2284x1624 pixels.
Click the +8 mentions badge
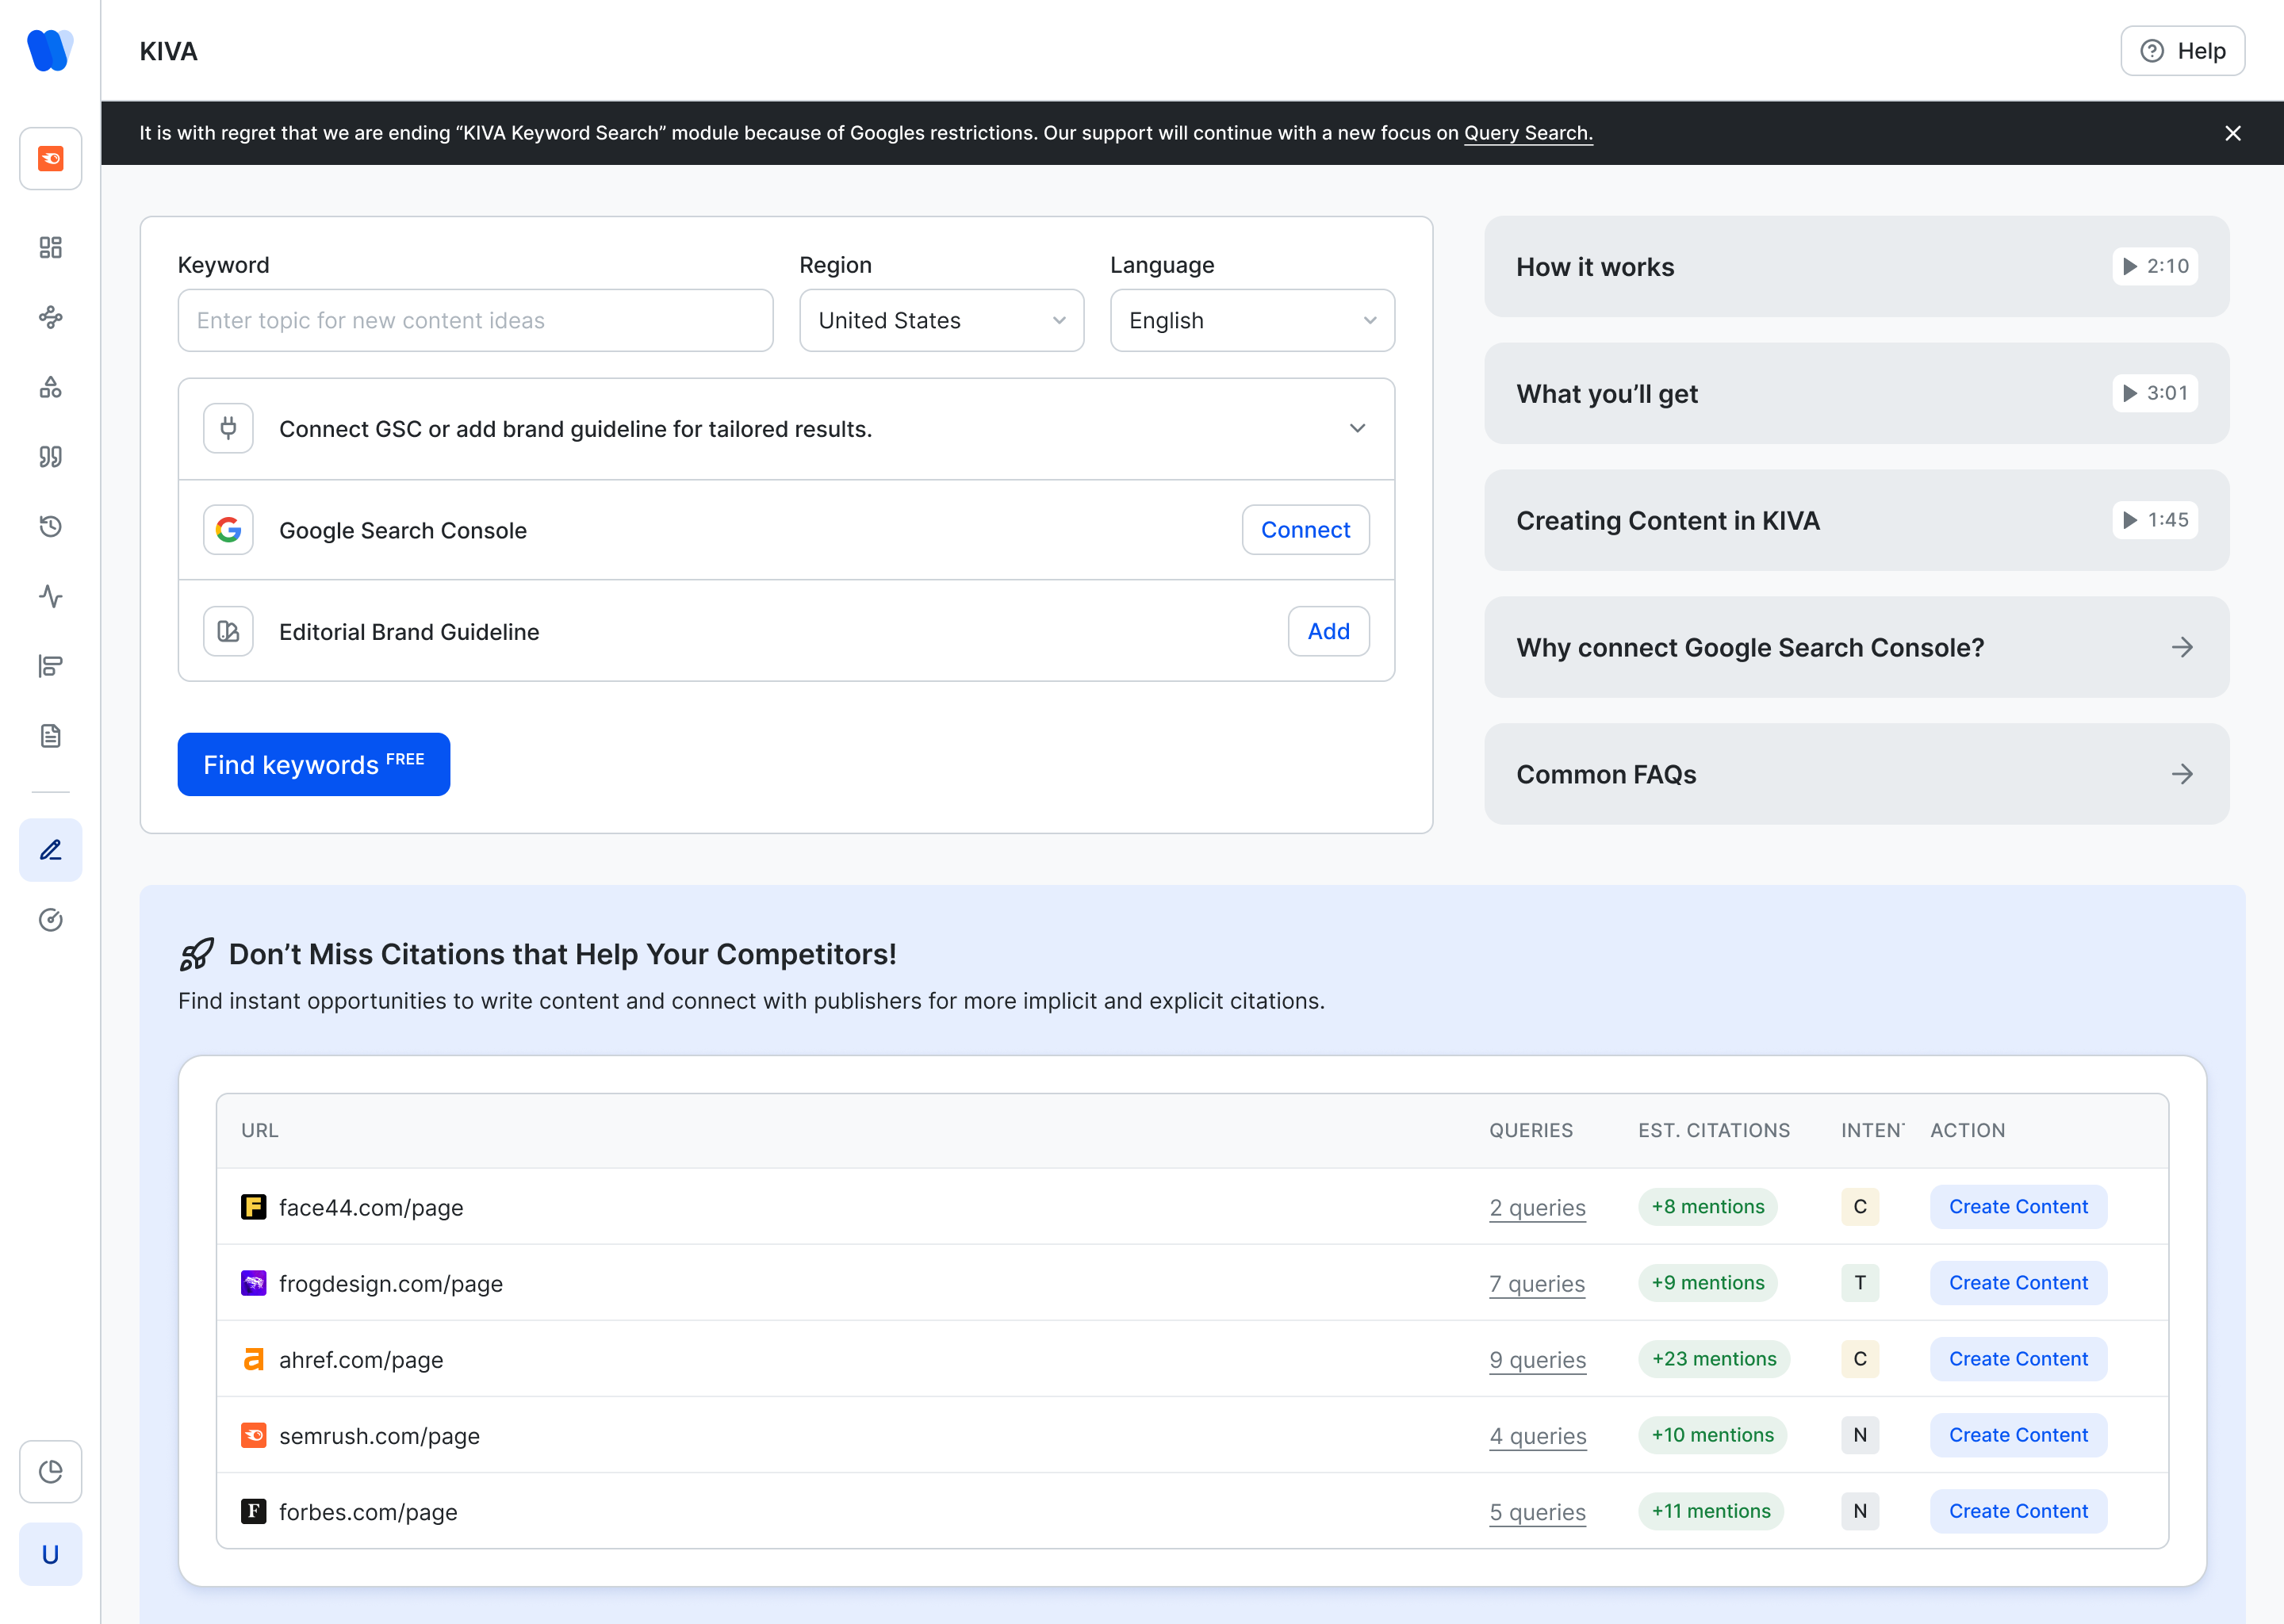[x=1708, y=1207]
